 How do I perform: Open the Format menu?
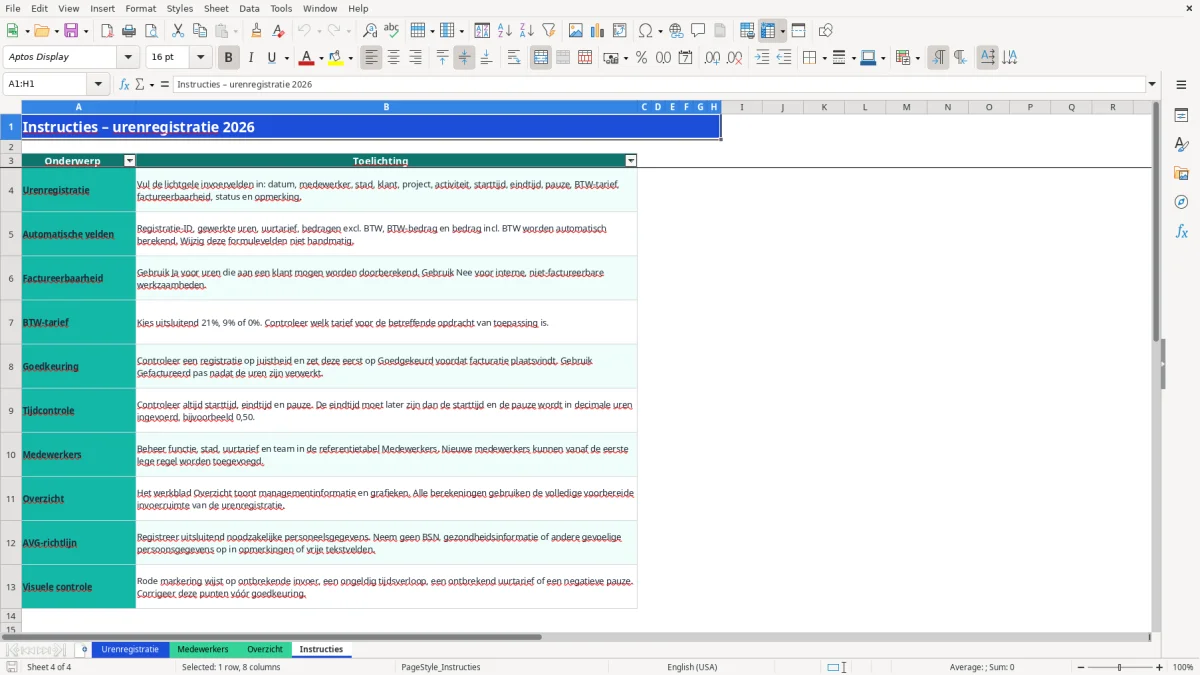140,8
